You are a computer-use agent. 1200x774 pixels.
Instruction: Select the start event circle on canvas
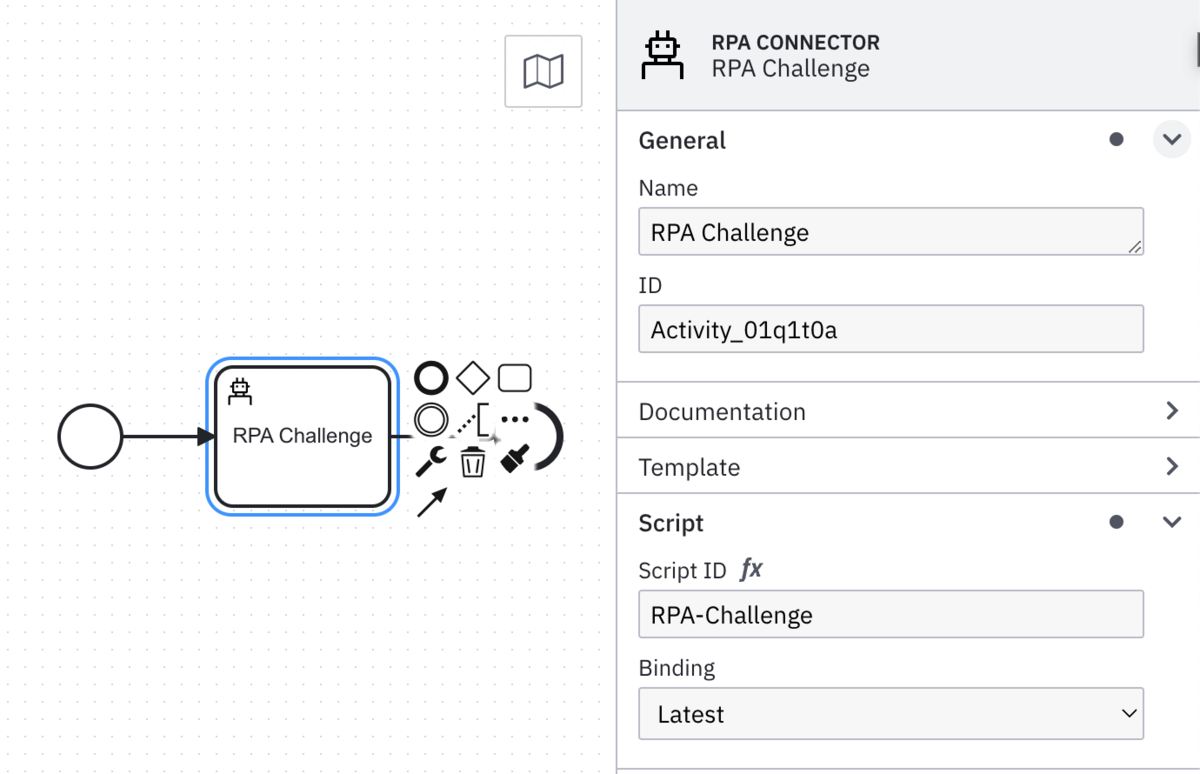click(x=90, y=436)
